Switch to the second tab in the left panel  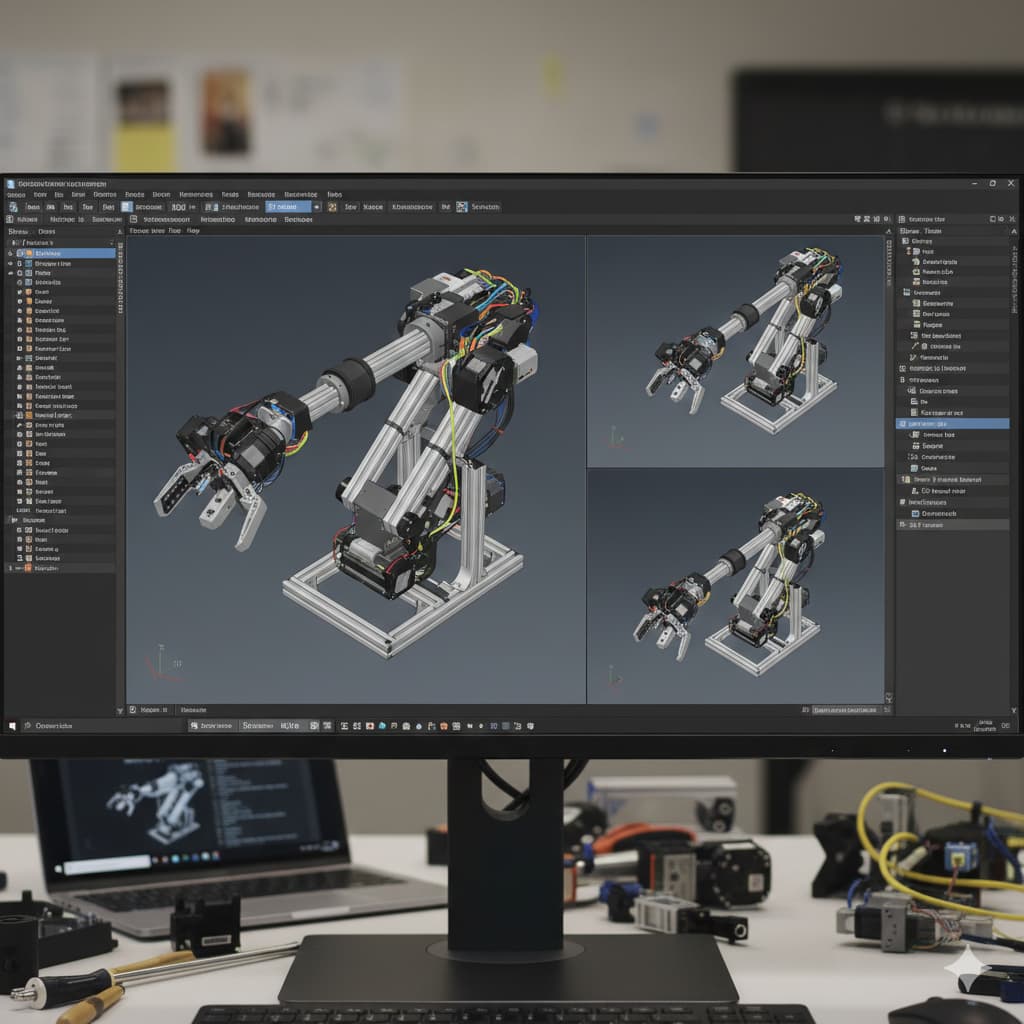point(46,231)
